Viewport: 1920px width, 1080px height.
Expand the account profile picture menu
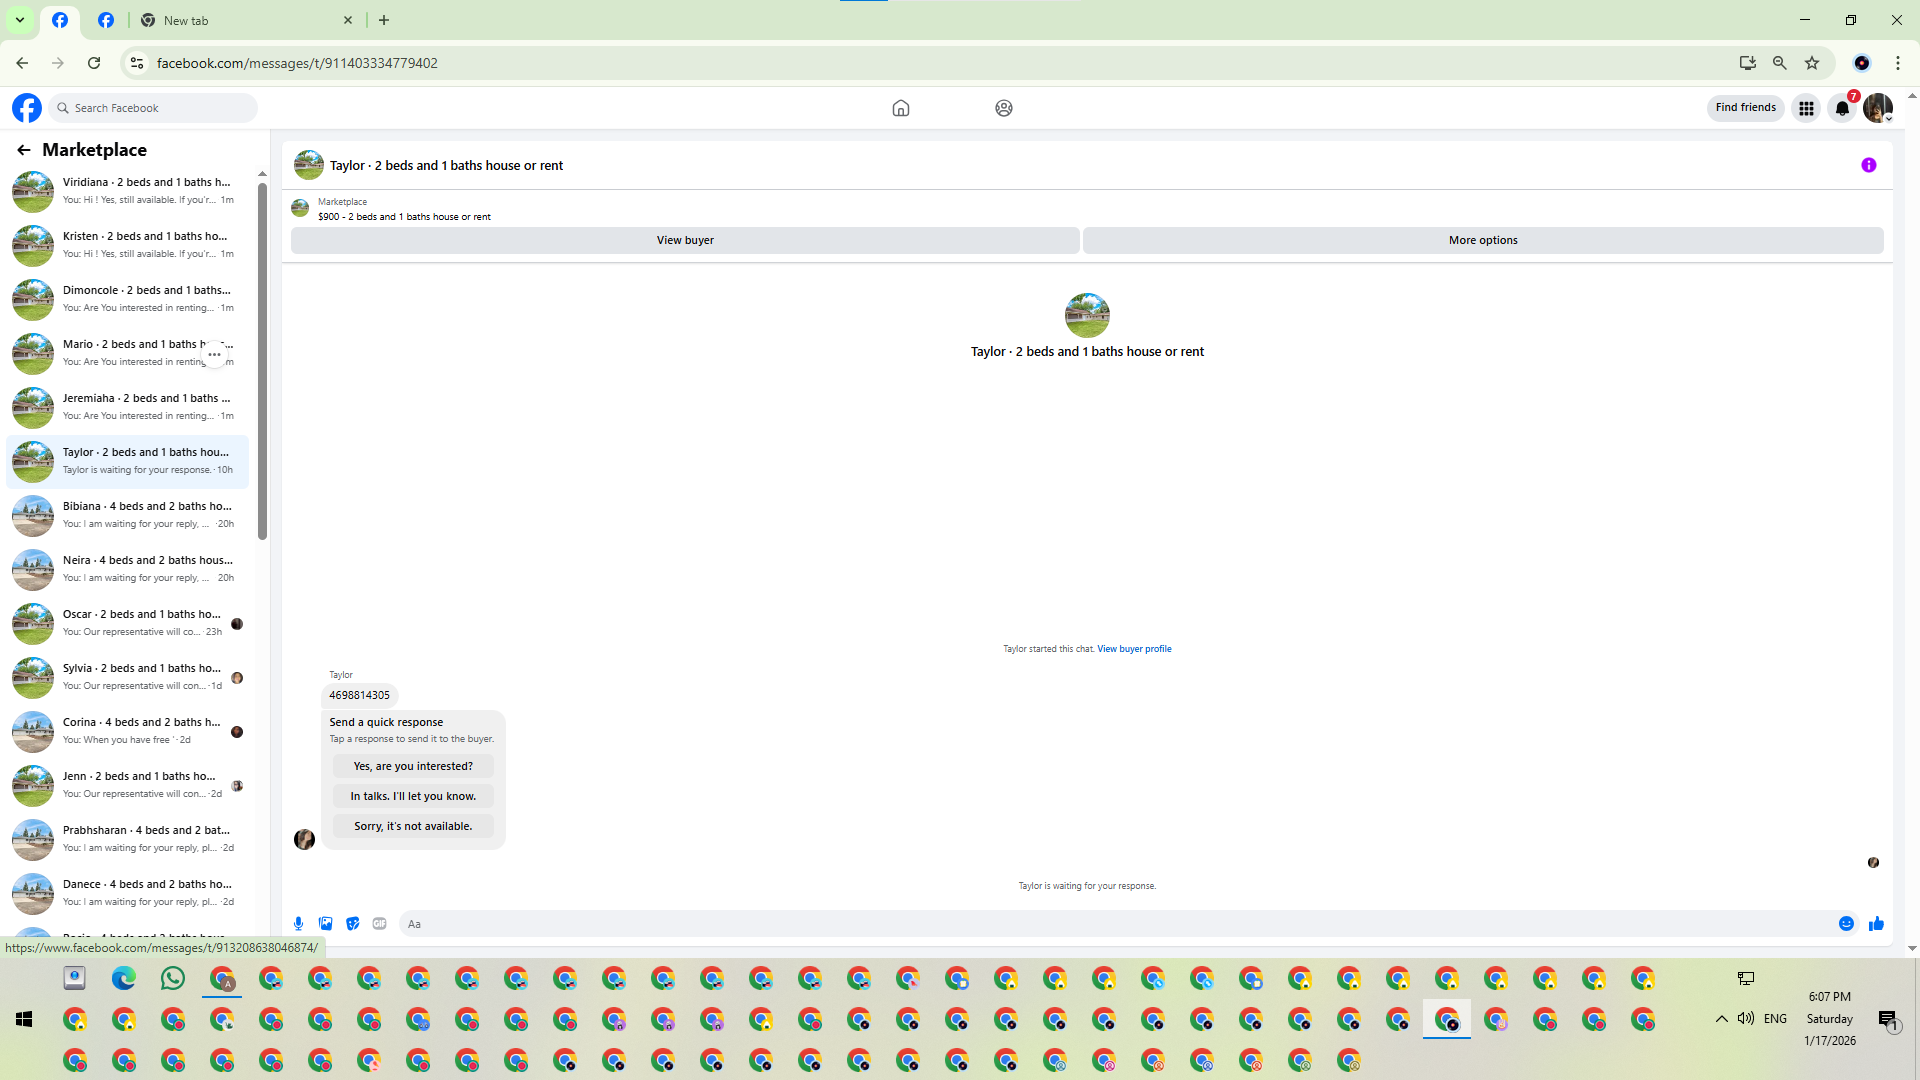[x=1878, y=108]
